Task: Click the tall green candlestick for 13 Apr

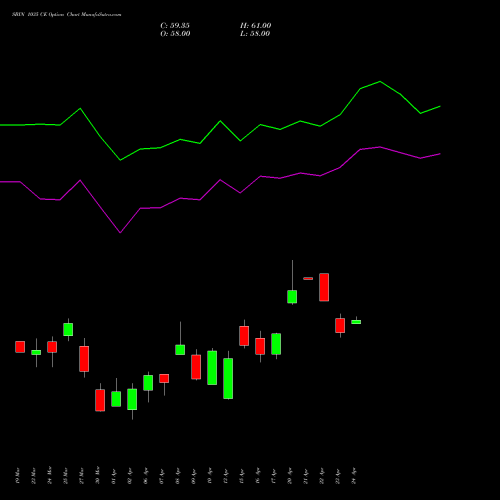Action: click(x=228, y=378)
